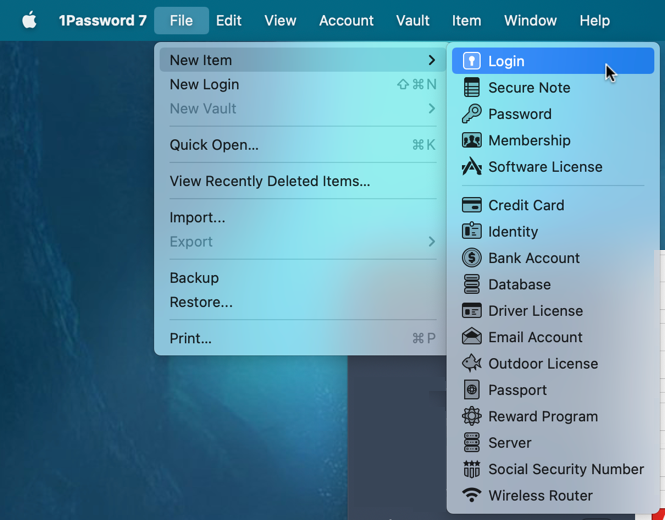
Task: Pick Server label text
Action: pos(510,443)
